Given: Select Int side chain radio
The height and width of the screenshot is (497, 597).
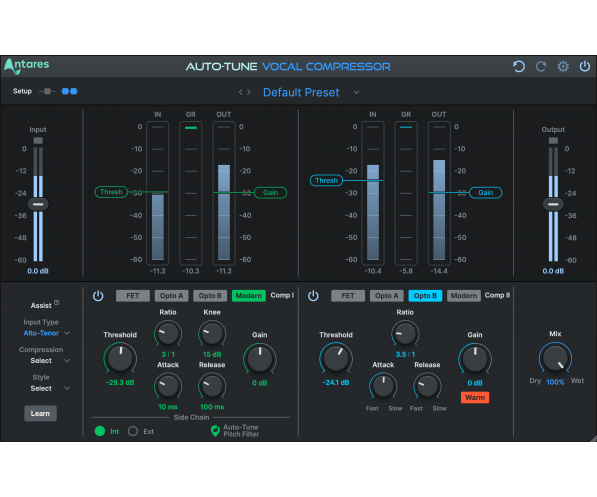Looking at the screenshot, I should [x=100, y=431].
